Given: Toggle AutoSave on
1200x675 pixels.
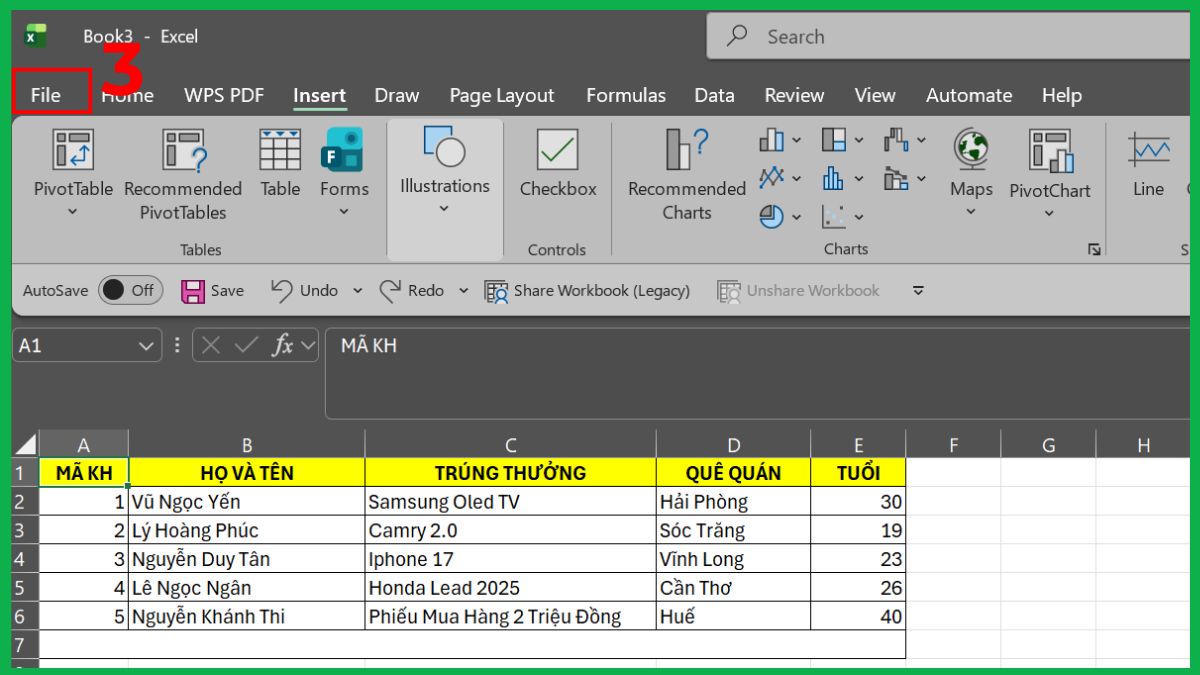Looking at the screenshot, I should pos(130,290).
